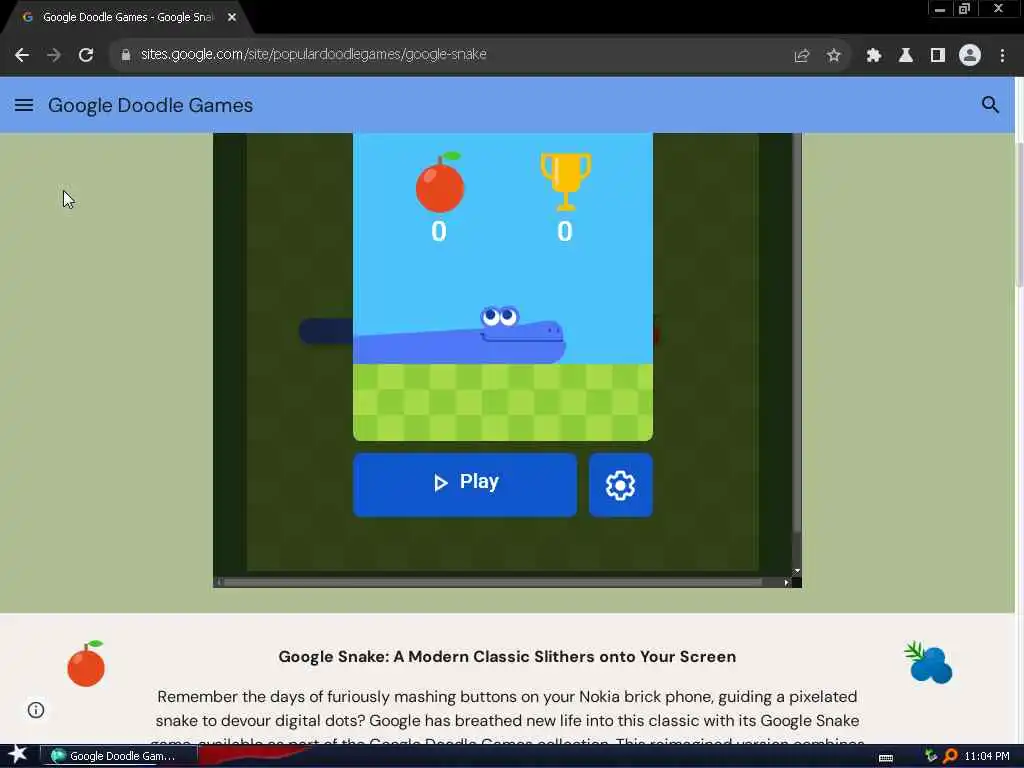Click the info circle icon at bottom left
Screen dimensions: 1024x768
click(36, 710)
